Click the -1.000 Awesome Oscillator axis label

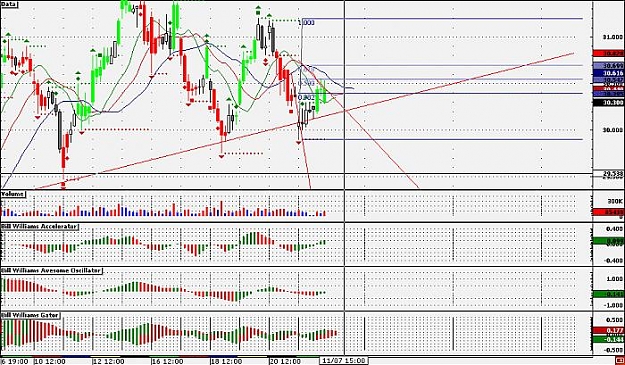614,305
